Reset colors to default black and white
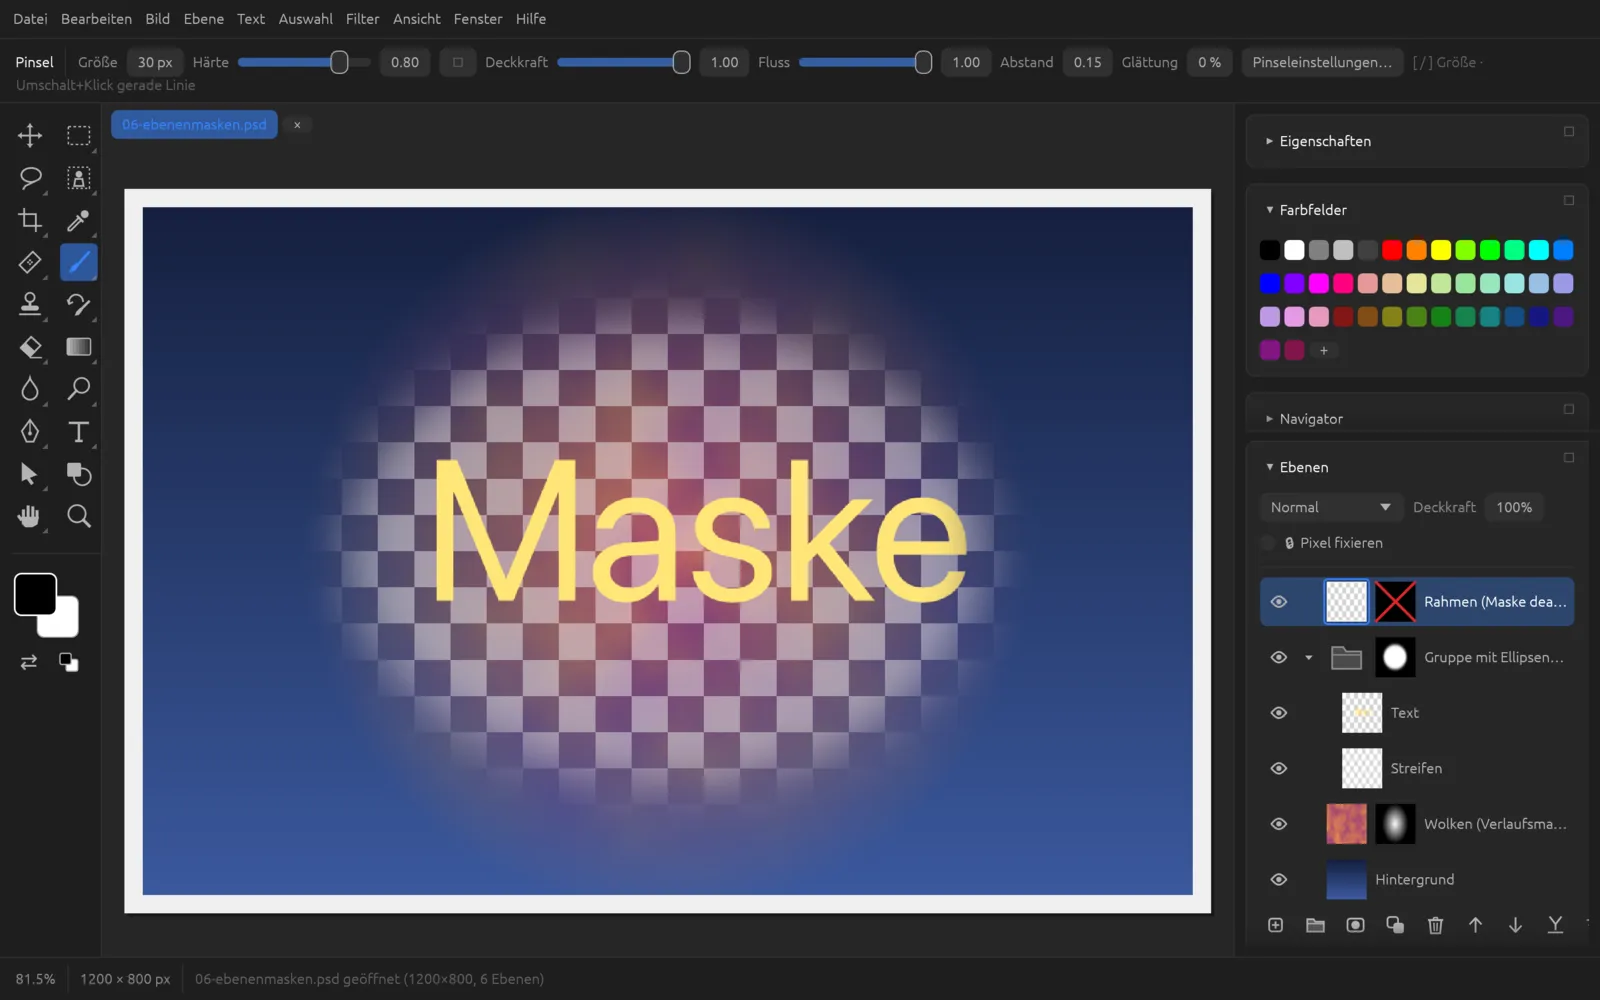The height and width of the screenshot is (1000, 1600). tap(68, 662)
